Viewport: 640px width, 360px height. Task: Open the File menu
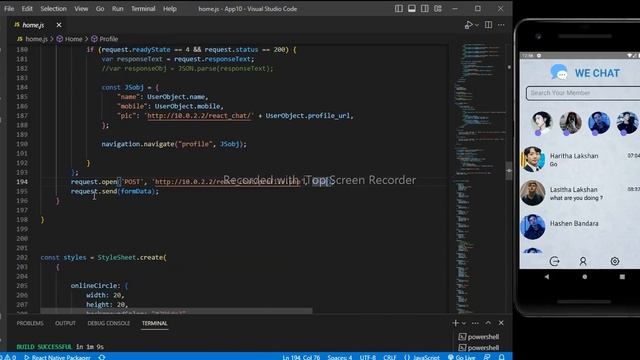tap(9, 9)
